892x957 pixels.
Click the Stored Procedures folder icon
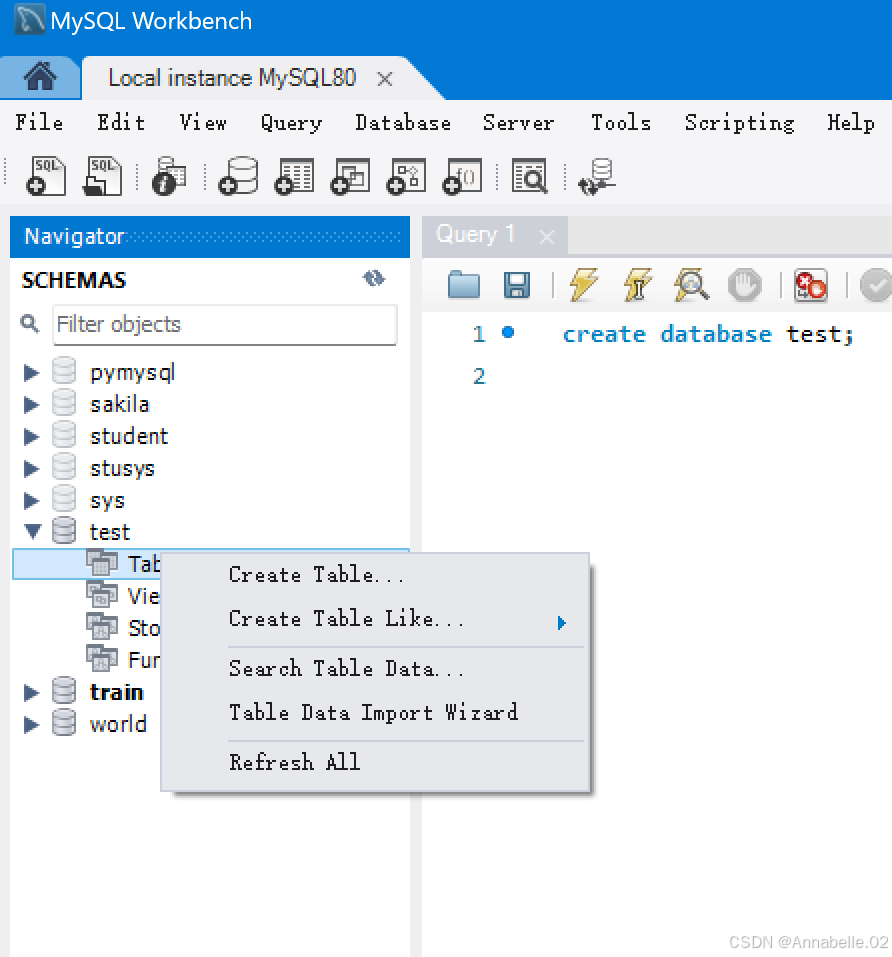pos(101,627)
